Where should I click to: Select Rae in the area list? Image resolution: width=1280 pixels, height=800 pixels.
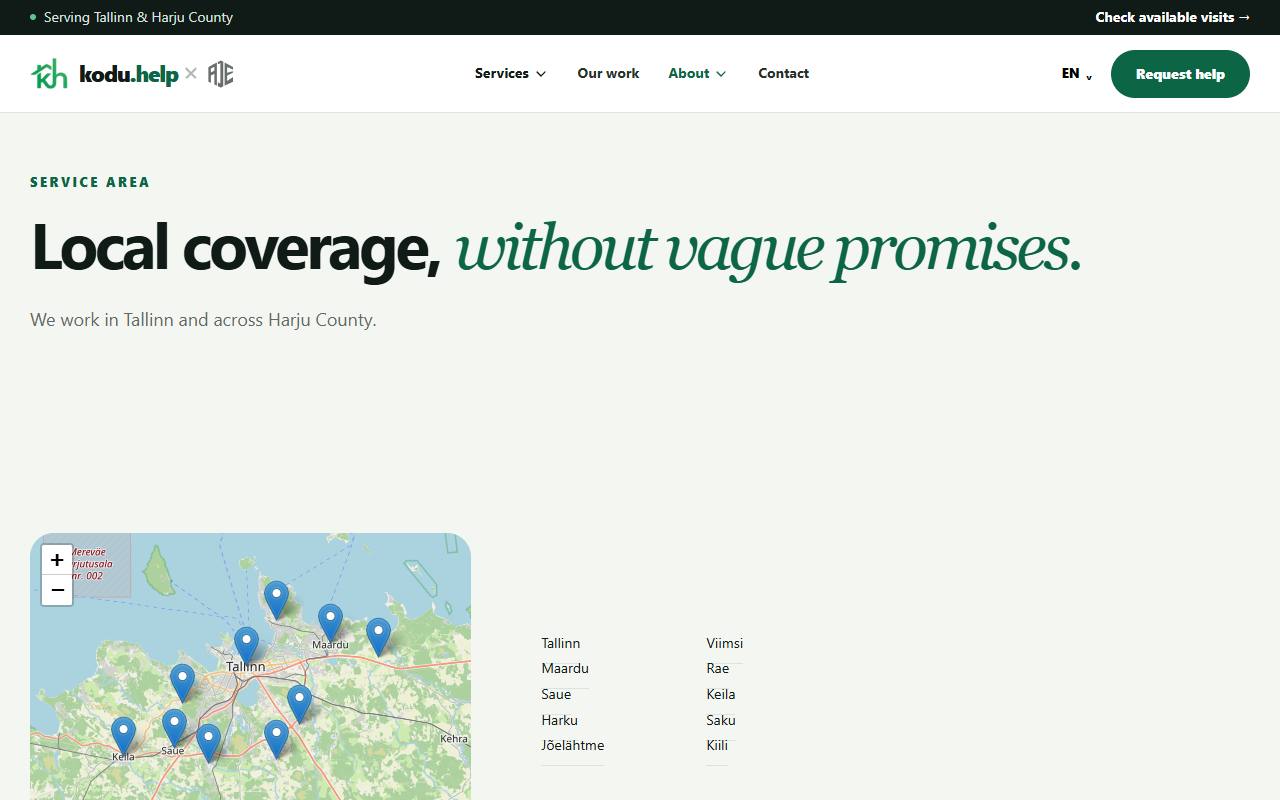coord(718,668)
